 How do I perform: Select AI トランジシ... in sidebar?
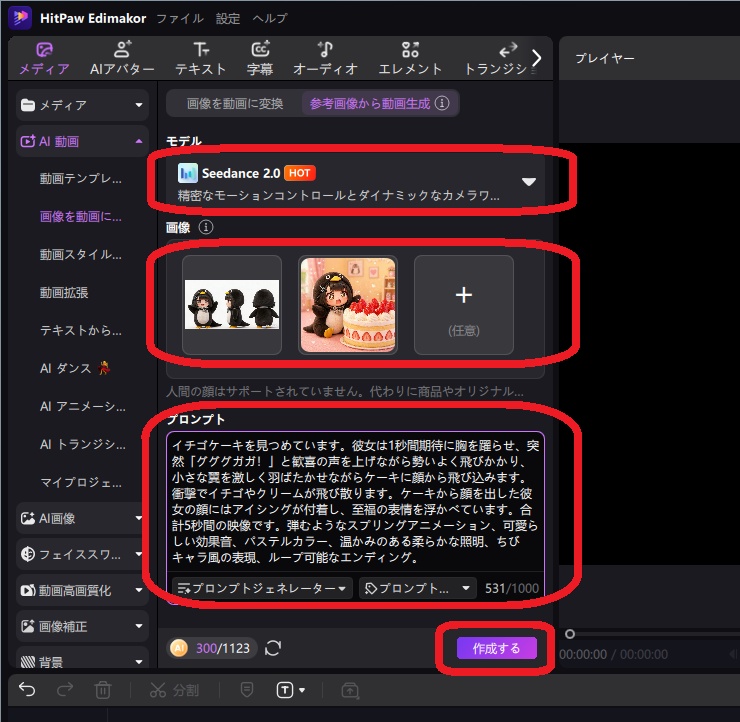tap(83, 445)
